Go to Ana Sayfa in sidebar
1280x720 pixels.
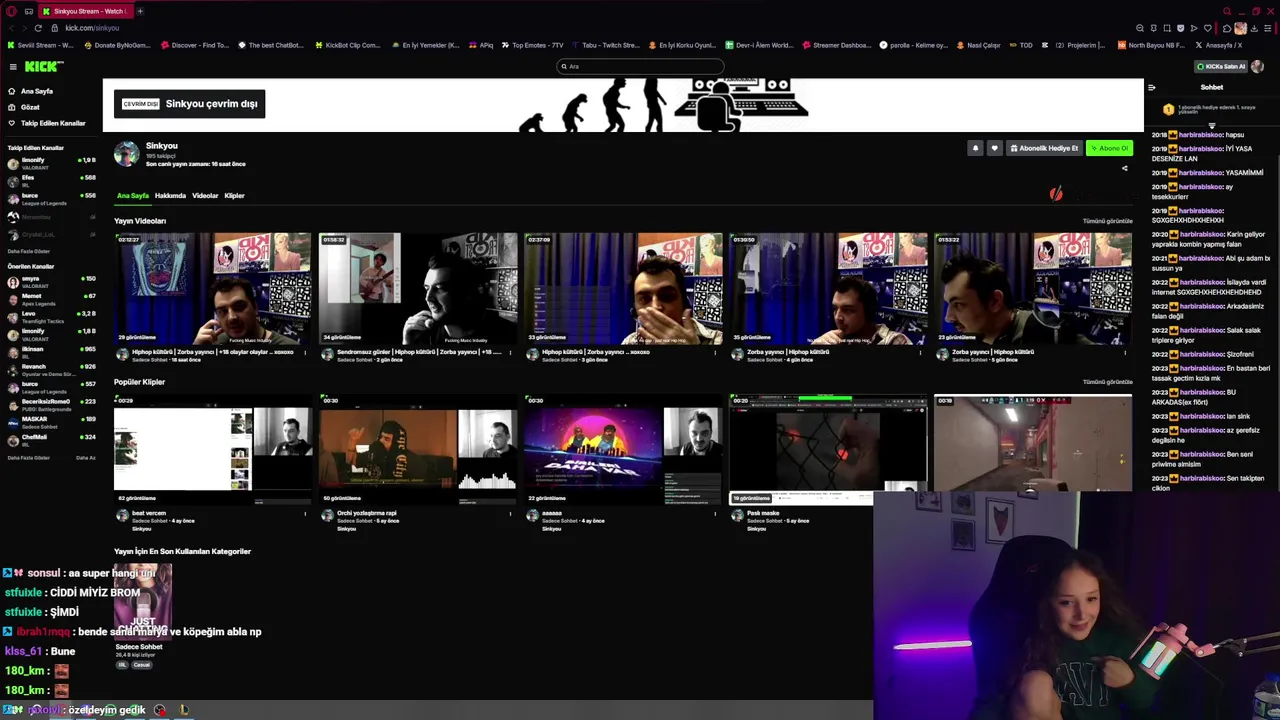(x=37, y=91)
